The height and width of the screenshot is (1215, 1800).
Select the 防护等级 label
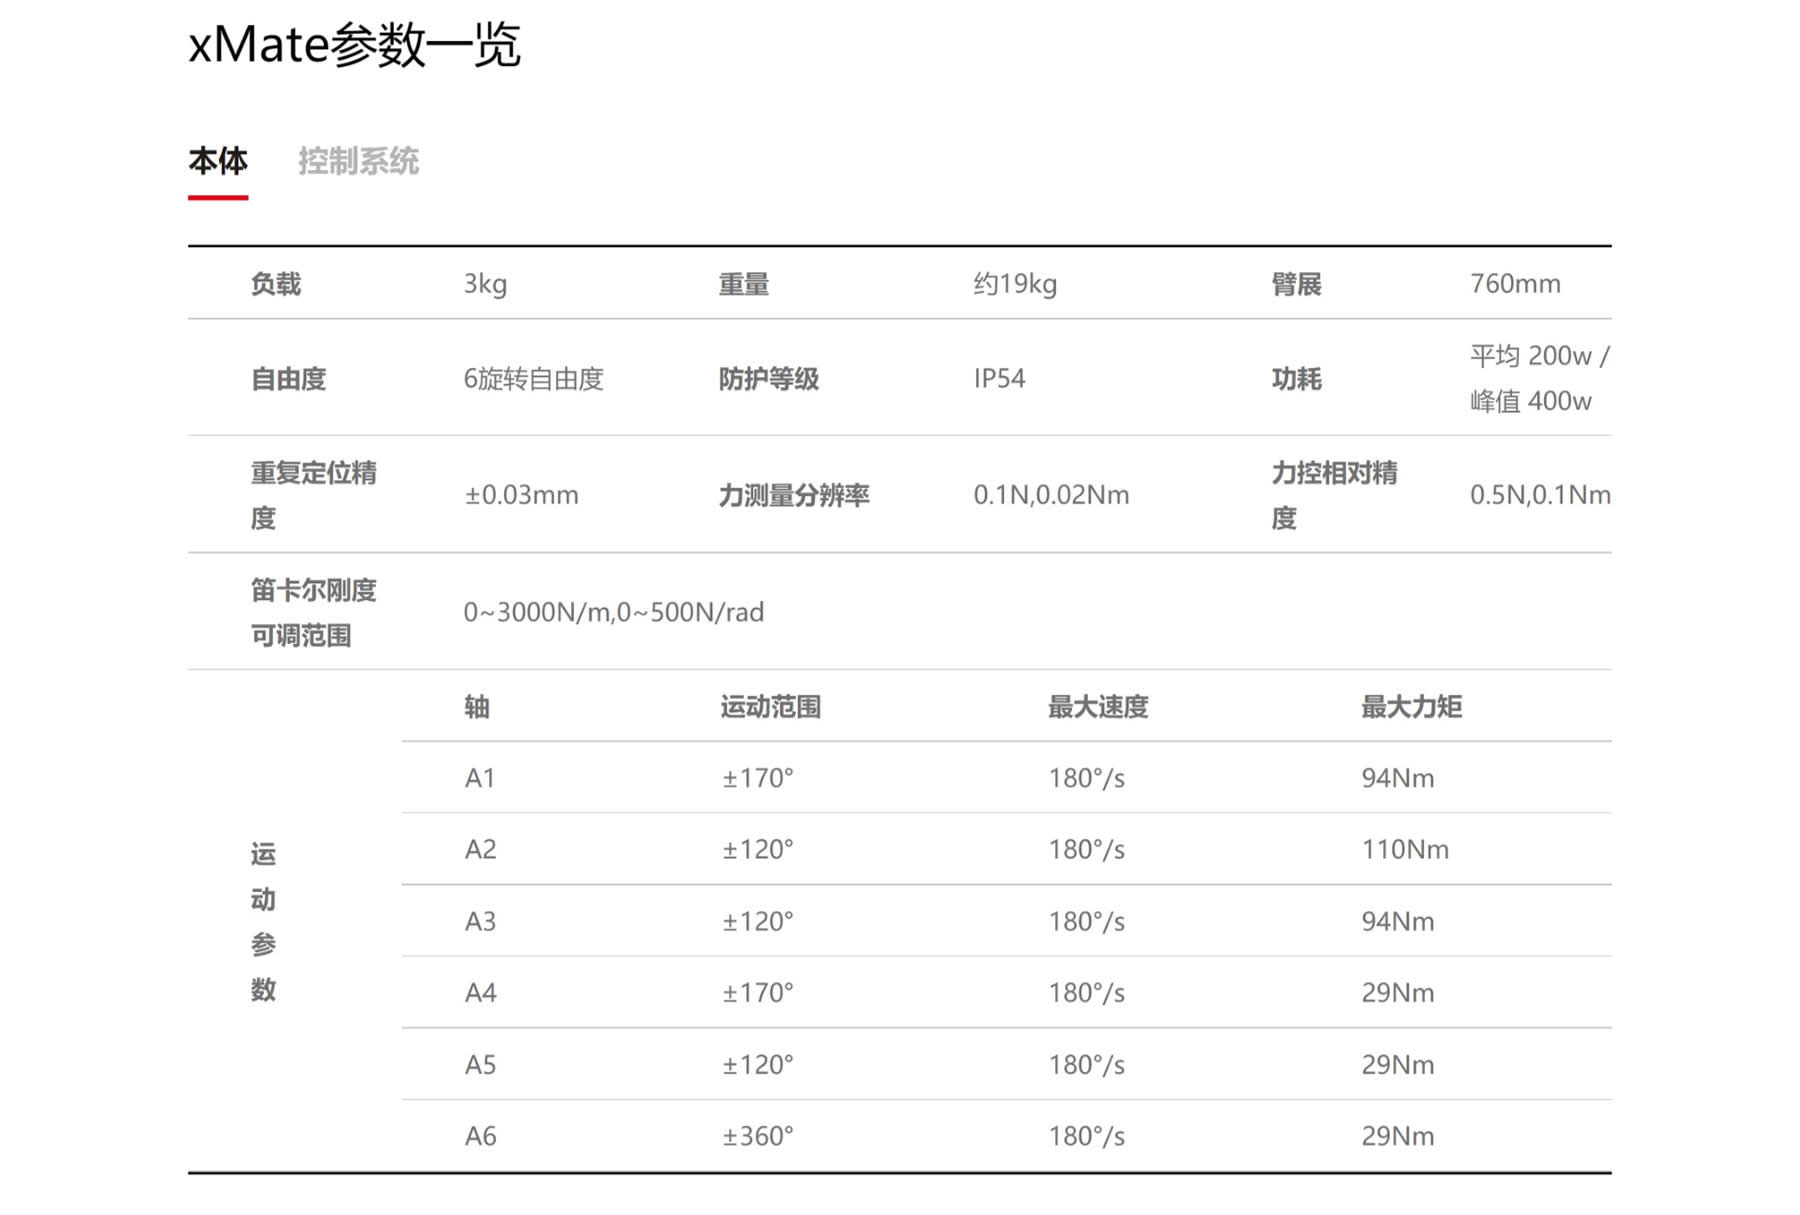point(769,379)
